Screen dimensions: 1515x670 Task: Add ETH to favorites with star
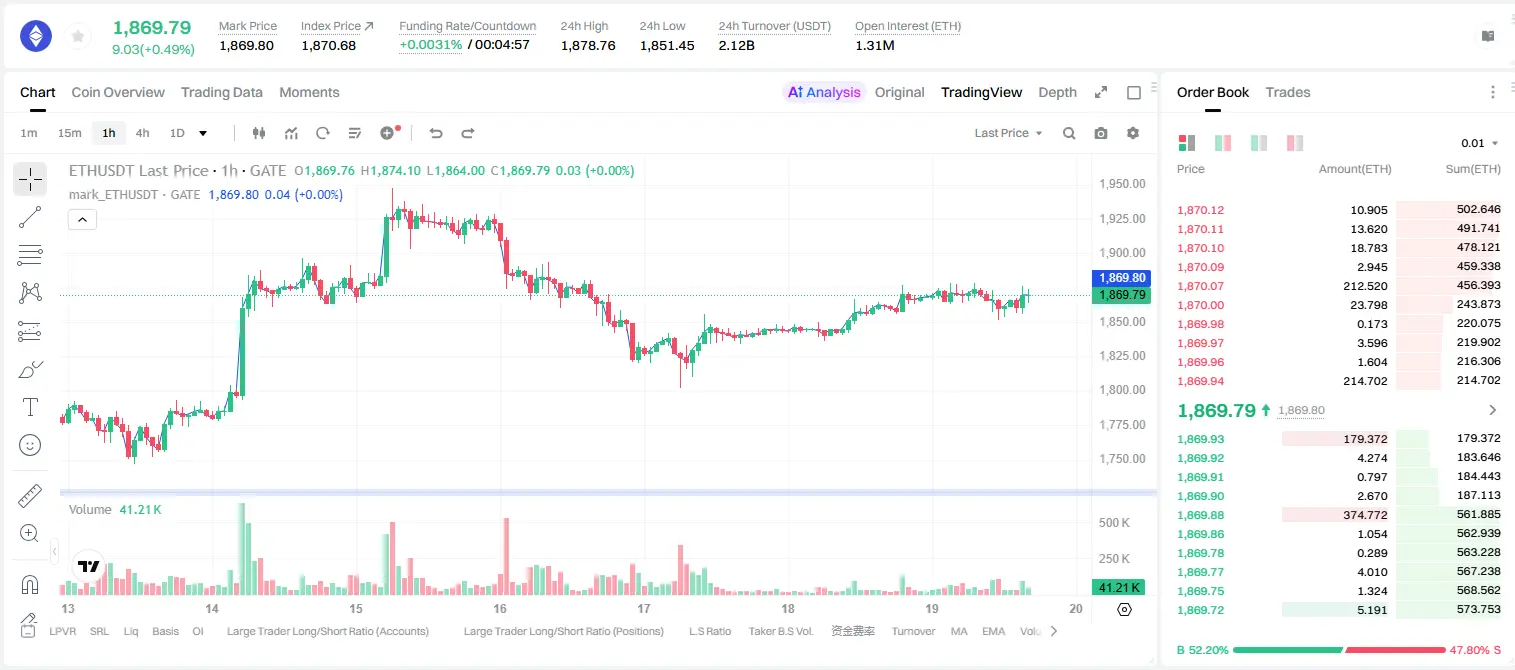tap(78, 37)
